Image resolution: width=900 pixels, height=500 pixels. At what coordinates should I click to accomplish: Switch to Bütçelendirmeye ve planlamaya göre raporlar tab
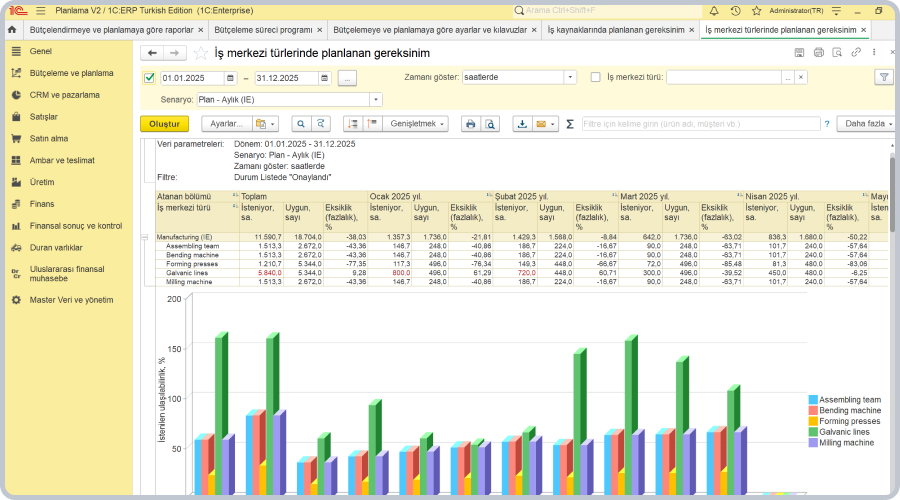click(111, 30)
